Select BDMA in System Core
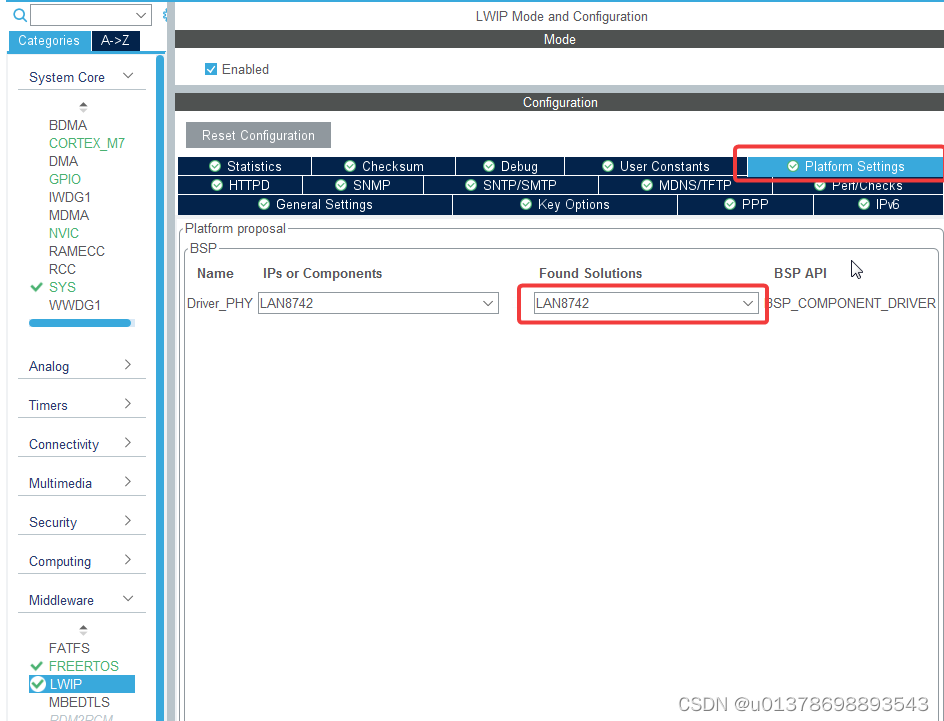Viewport: 944px width, 721px height. pos(68,125)
